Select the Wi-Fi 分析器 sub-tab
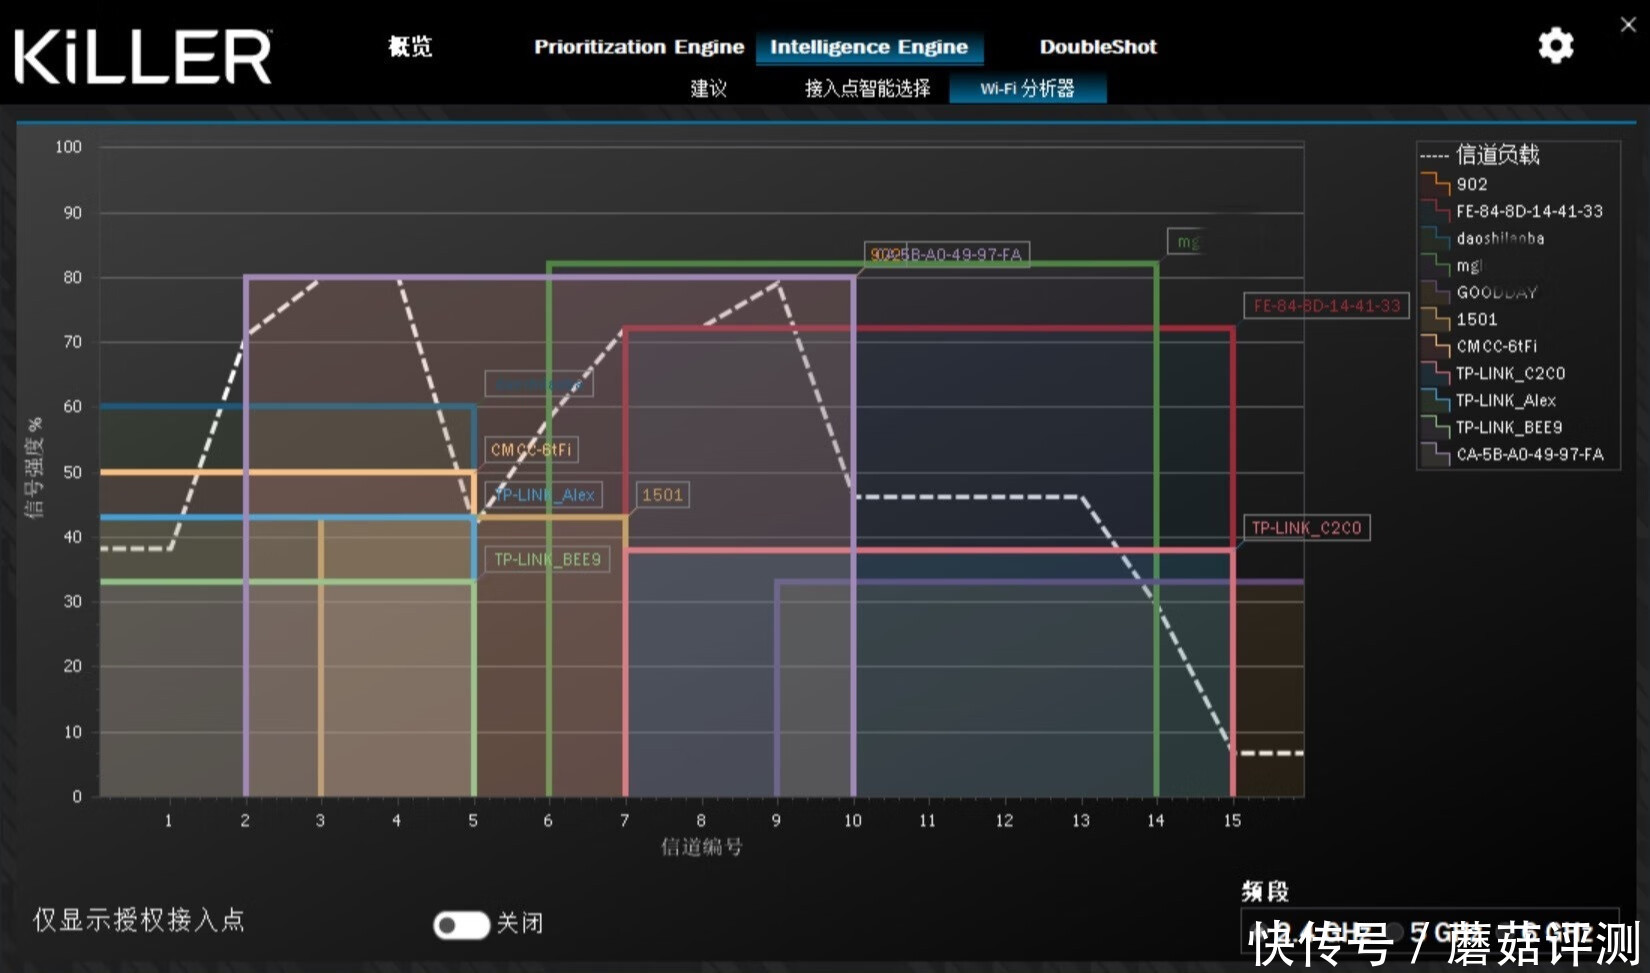Image resolution: width=1650 pixels, height=973 pixels. [x=1027, y=88]
